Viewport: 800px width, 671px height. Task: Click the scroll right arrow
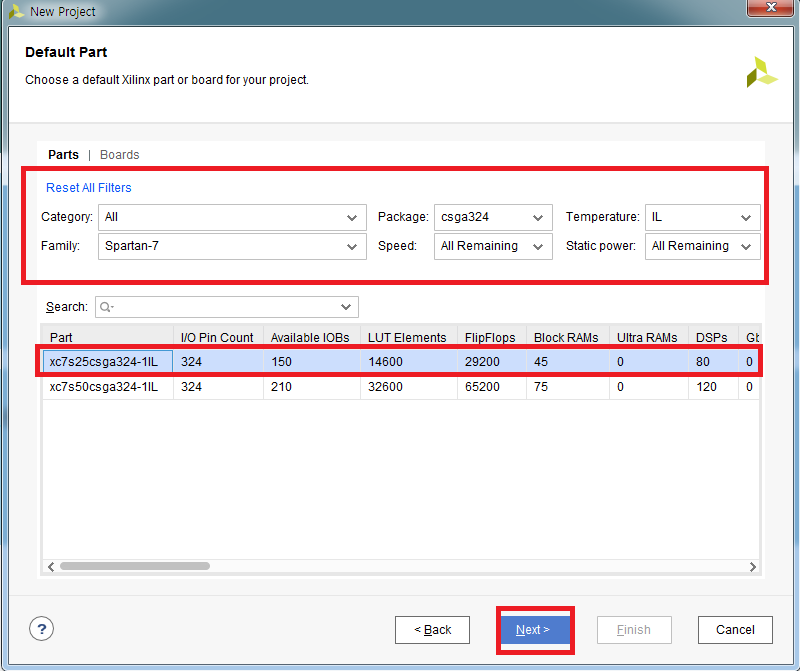[753, 566]
